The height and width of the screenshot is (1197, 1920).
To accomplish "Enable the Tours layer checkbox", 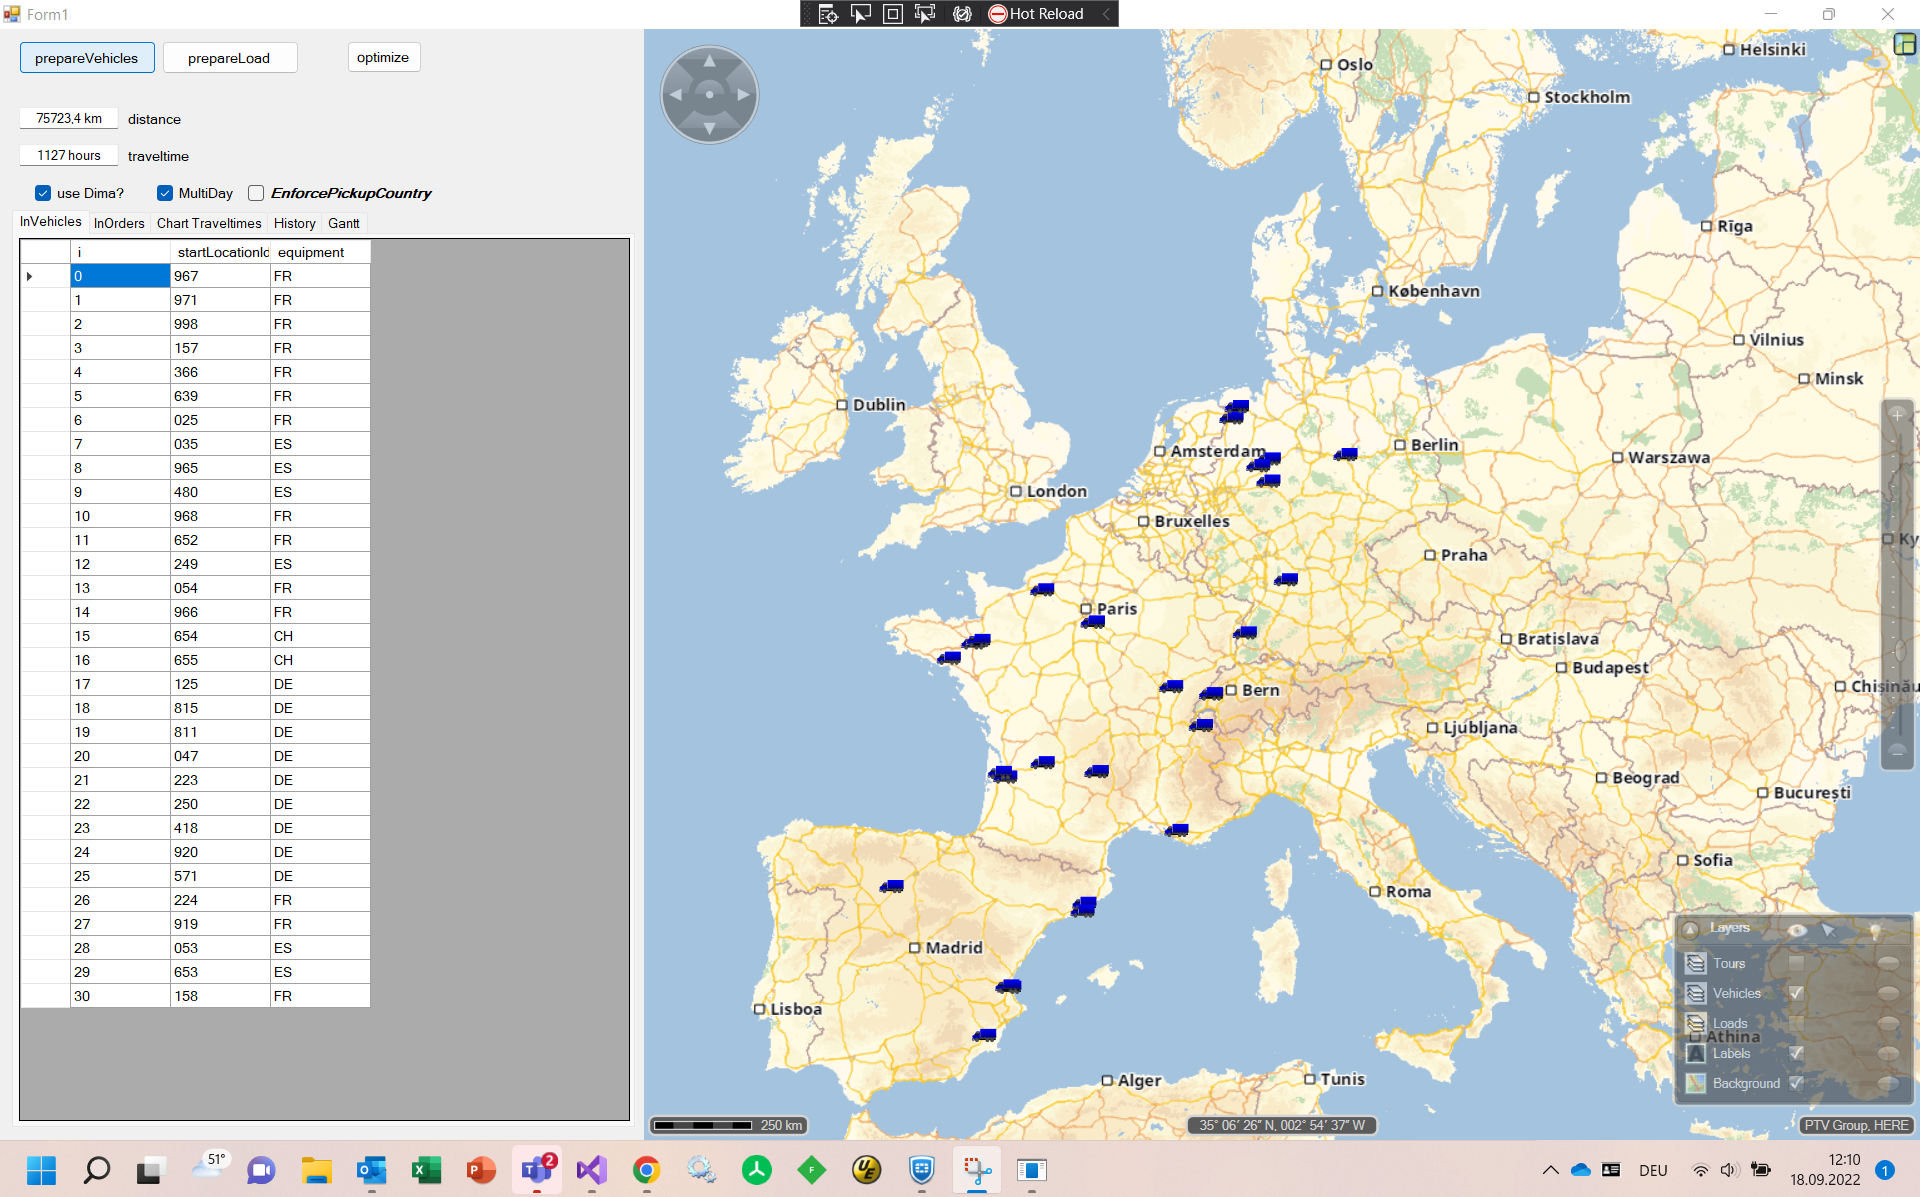I will tap(1796, 963).
